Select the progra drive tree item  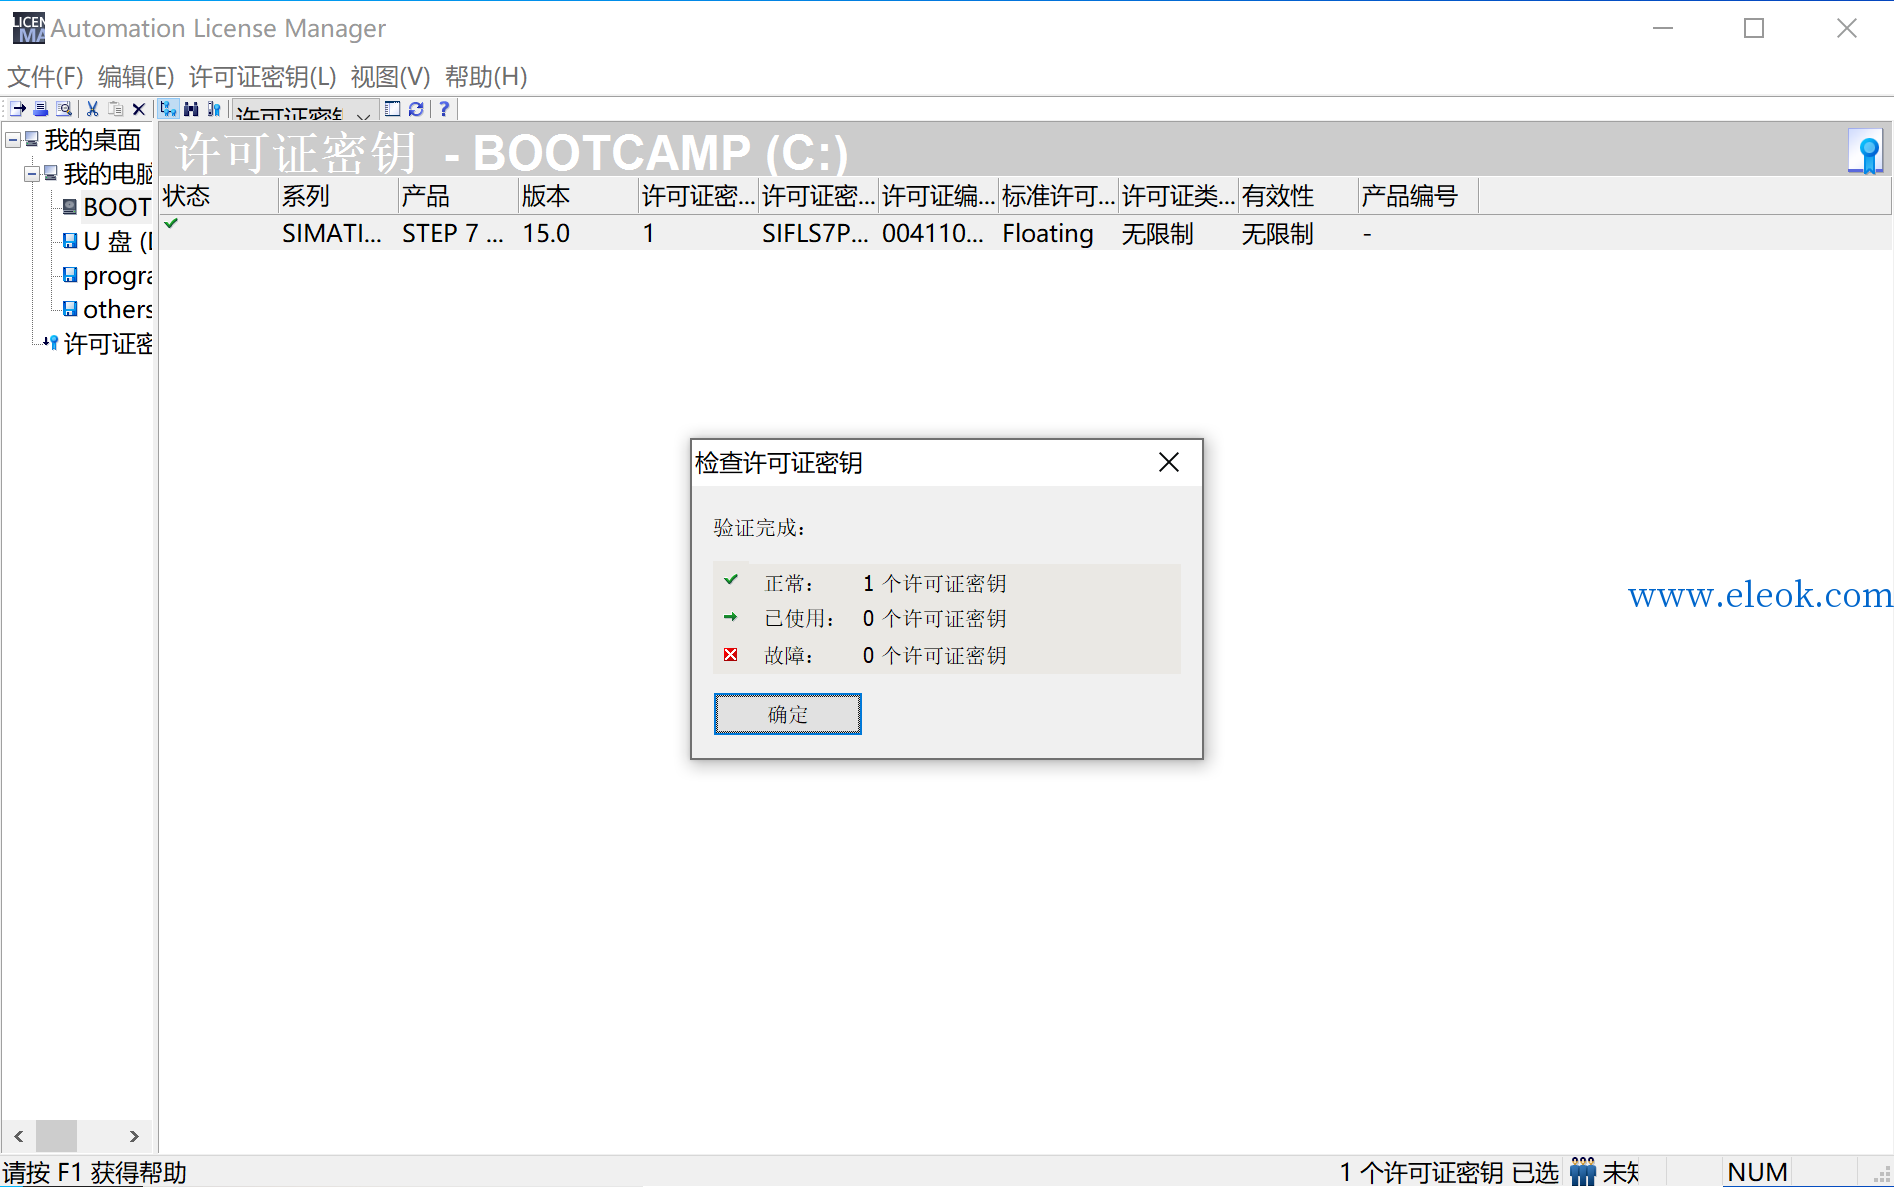point(117,275)
